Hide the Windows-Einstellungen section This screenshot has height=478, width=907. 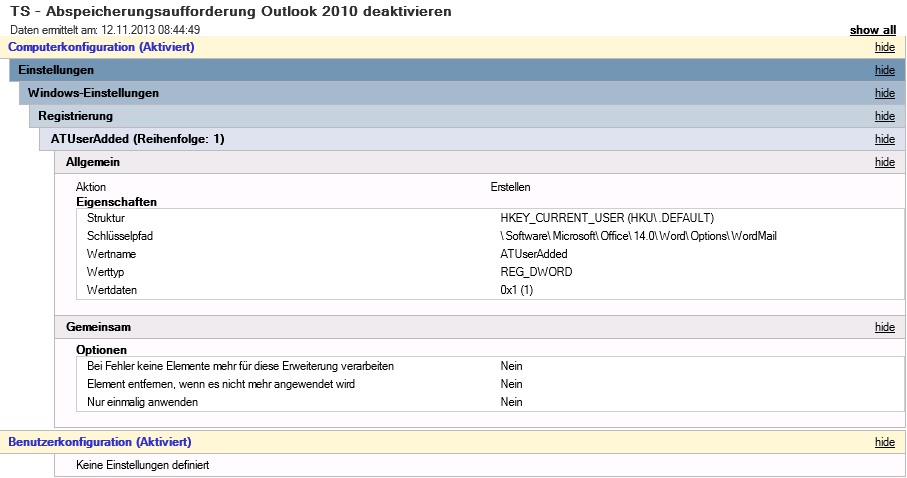click(x=884, y=93)
